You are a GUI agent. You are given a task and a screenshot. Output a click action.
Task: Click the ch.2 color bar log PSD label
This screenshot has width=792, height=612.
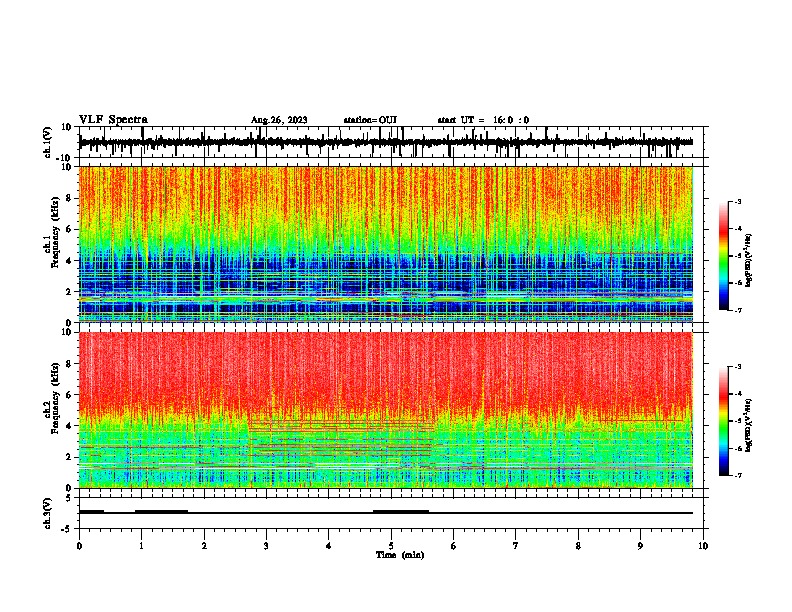click(748, 426)
